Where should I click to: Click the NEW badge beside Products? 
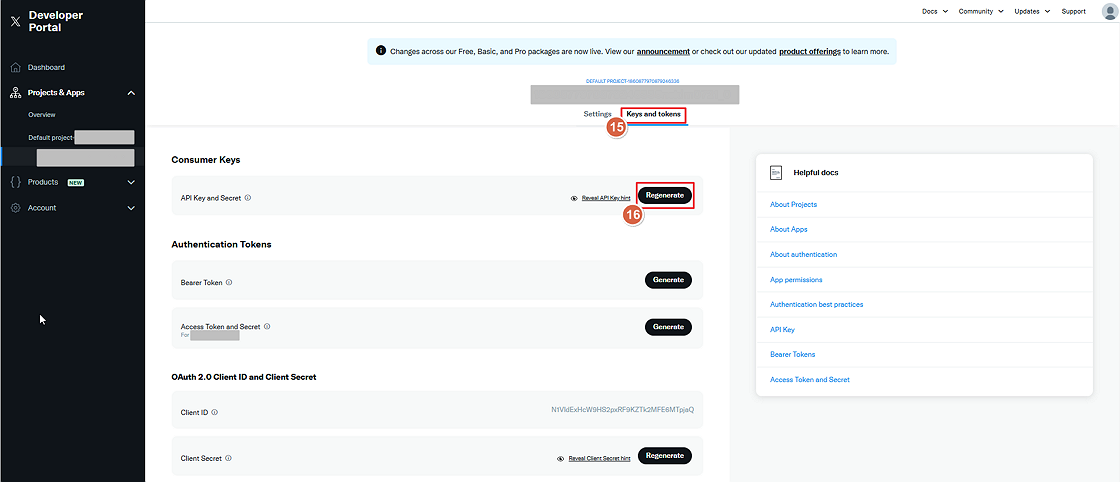coord(76,183)
